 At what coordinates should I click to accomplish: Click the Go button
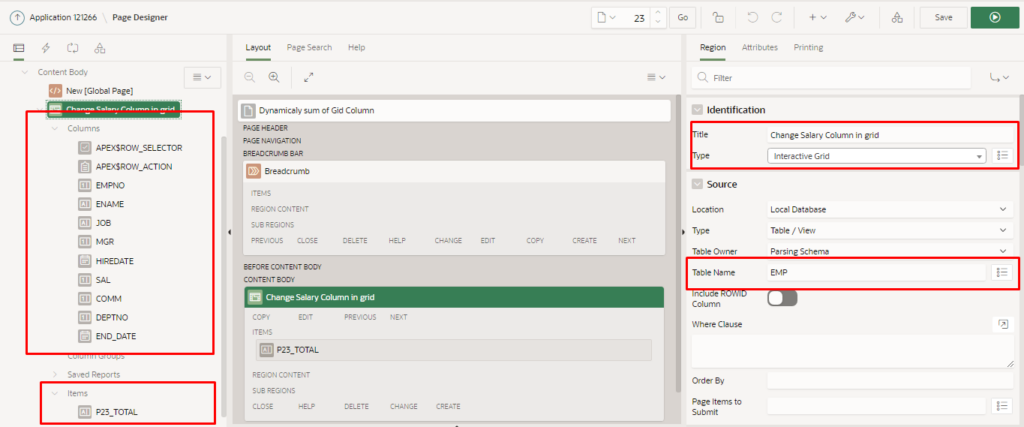point(683,17)
